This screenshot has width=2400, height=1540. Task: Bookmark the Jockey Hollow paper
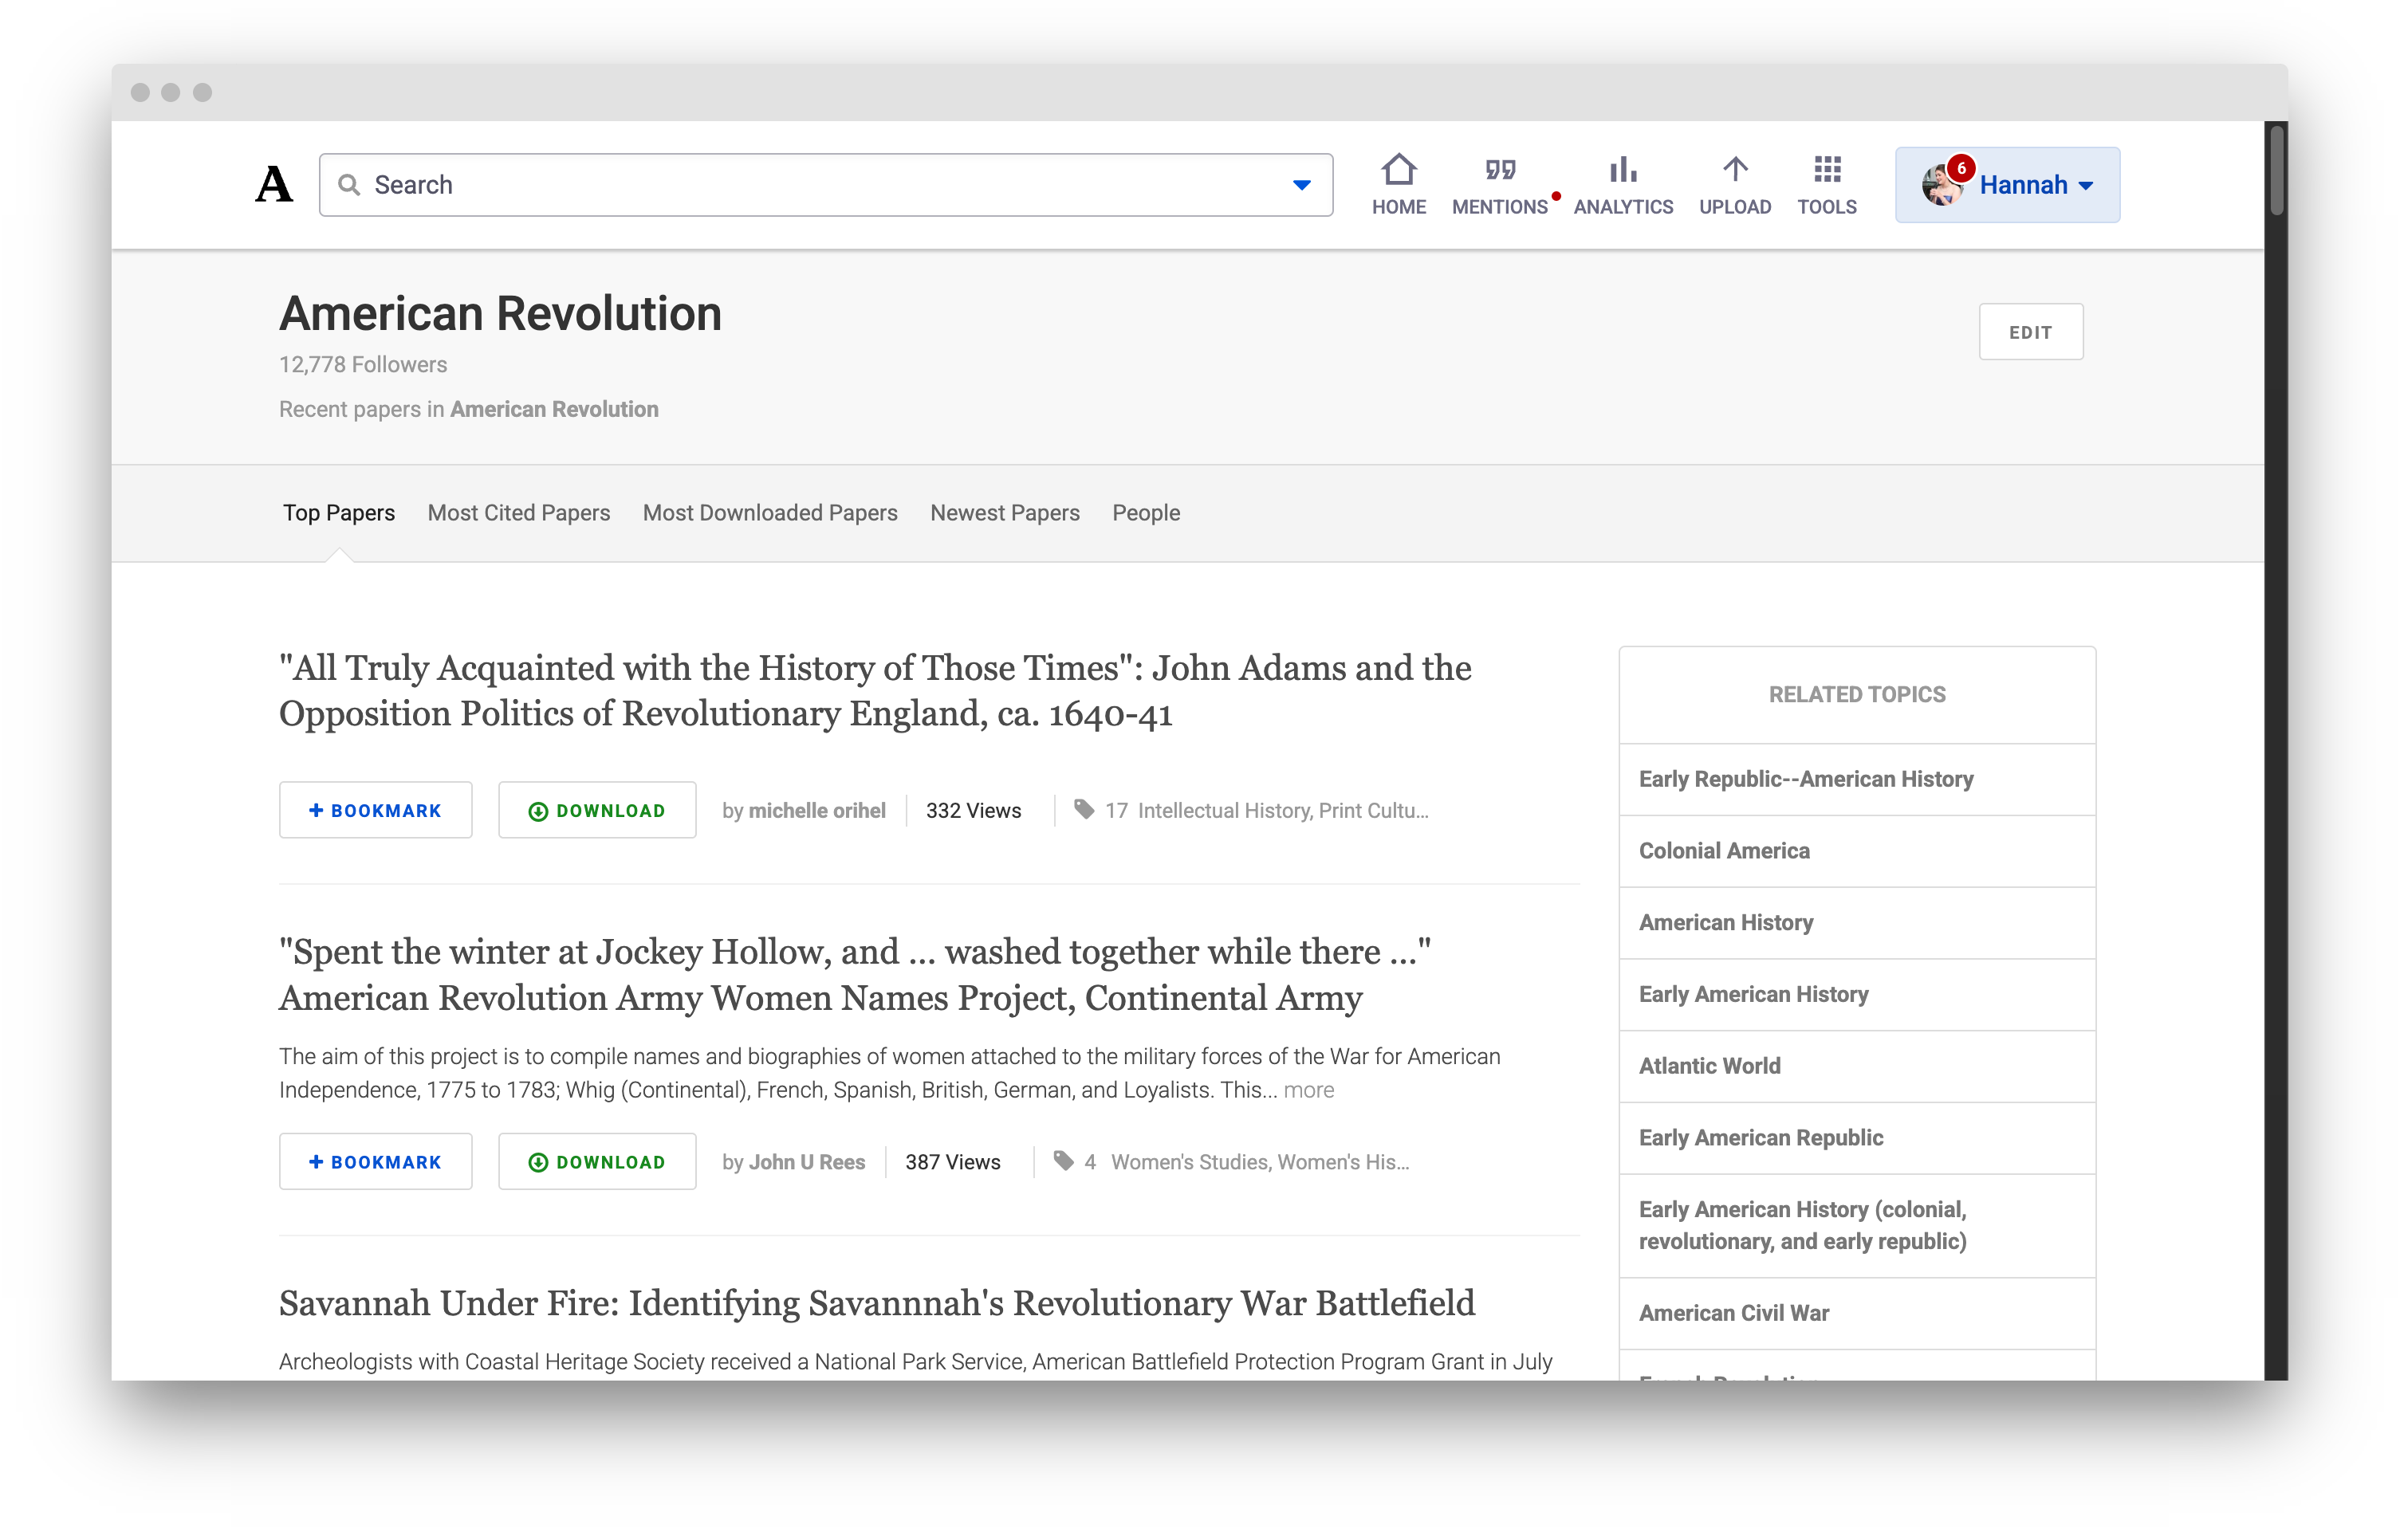pos(376,1162)
